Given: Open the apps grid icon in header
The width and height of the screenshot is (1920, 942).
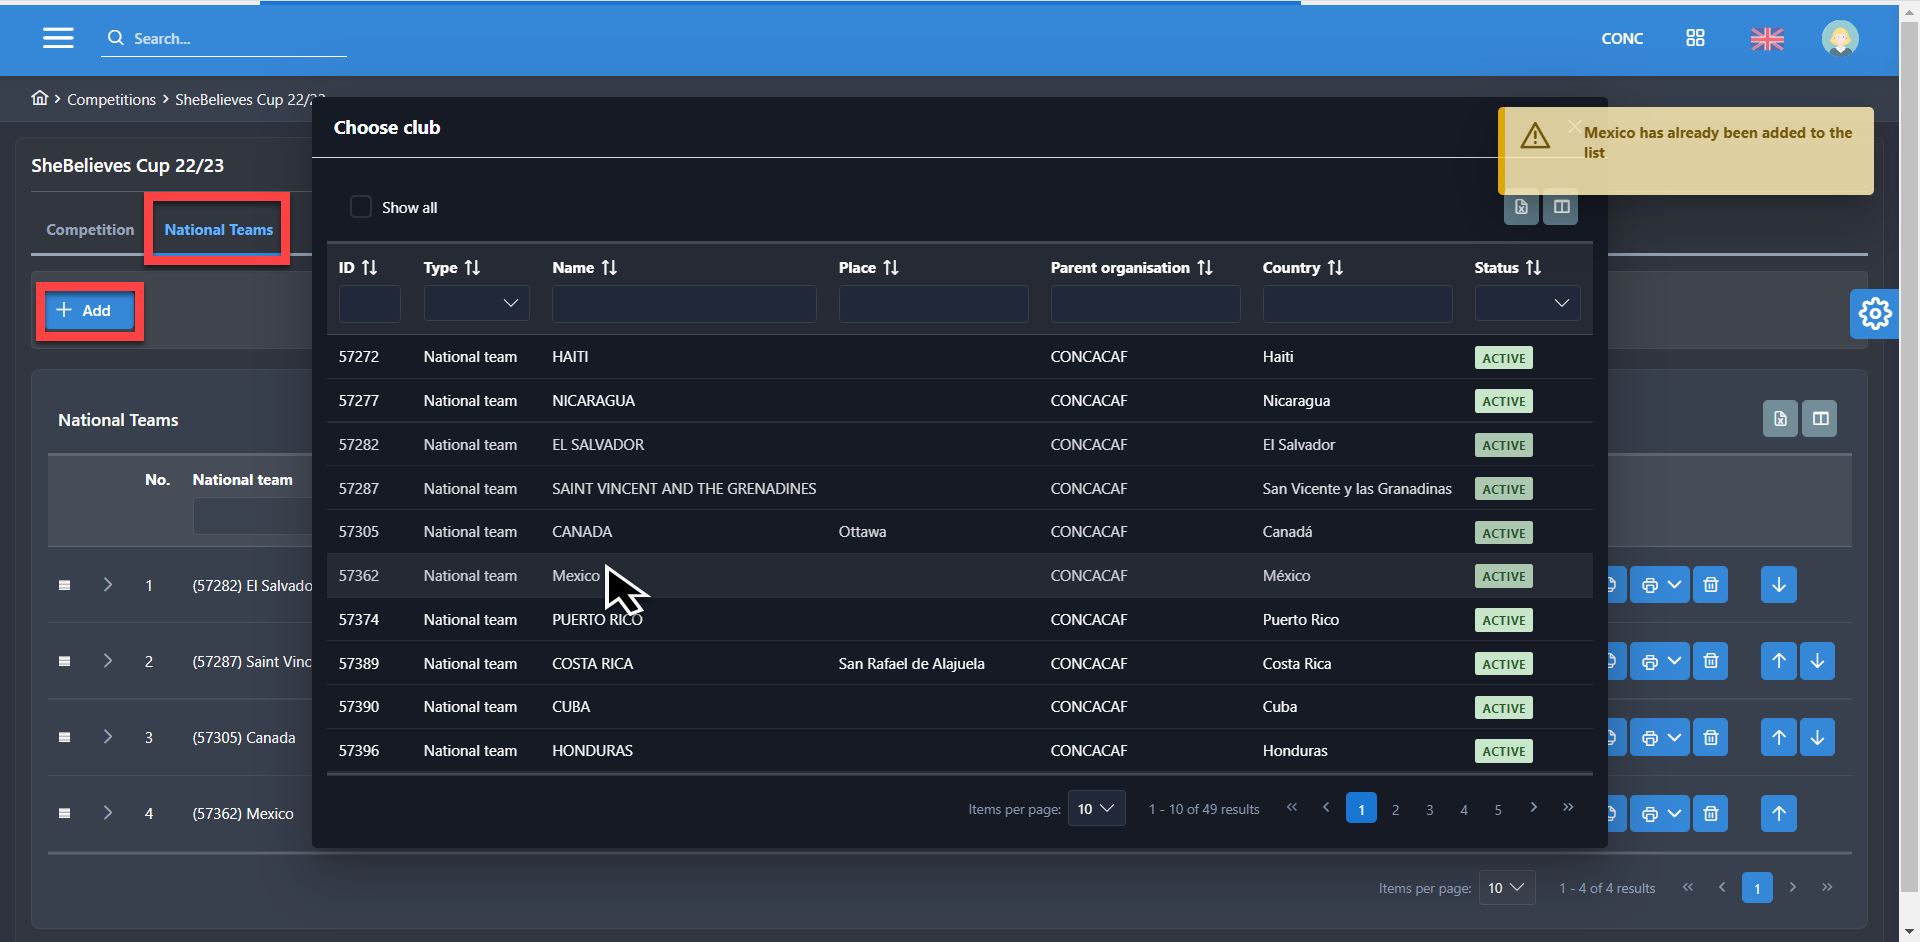Looking at the screenshot, I should pyautogui.click(x=1695, y=38).
